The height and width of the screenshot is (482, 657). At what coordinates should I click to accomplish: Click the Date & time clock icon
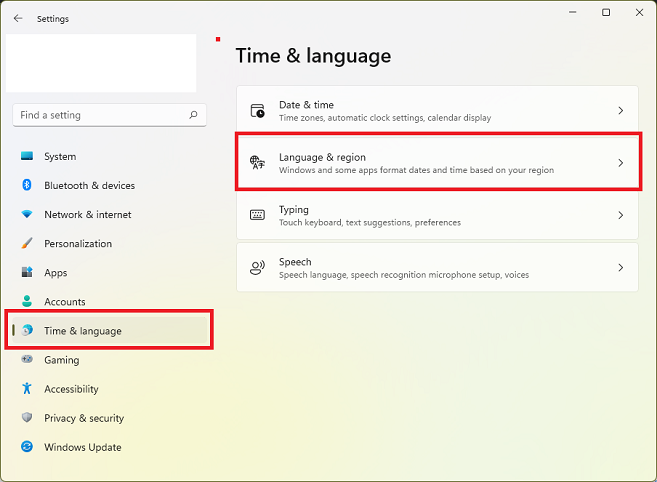[x=257, y=111]
